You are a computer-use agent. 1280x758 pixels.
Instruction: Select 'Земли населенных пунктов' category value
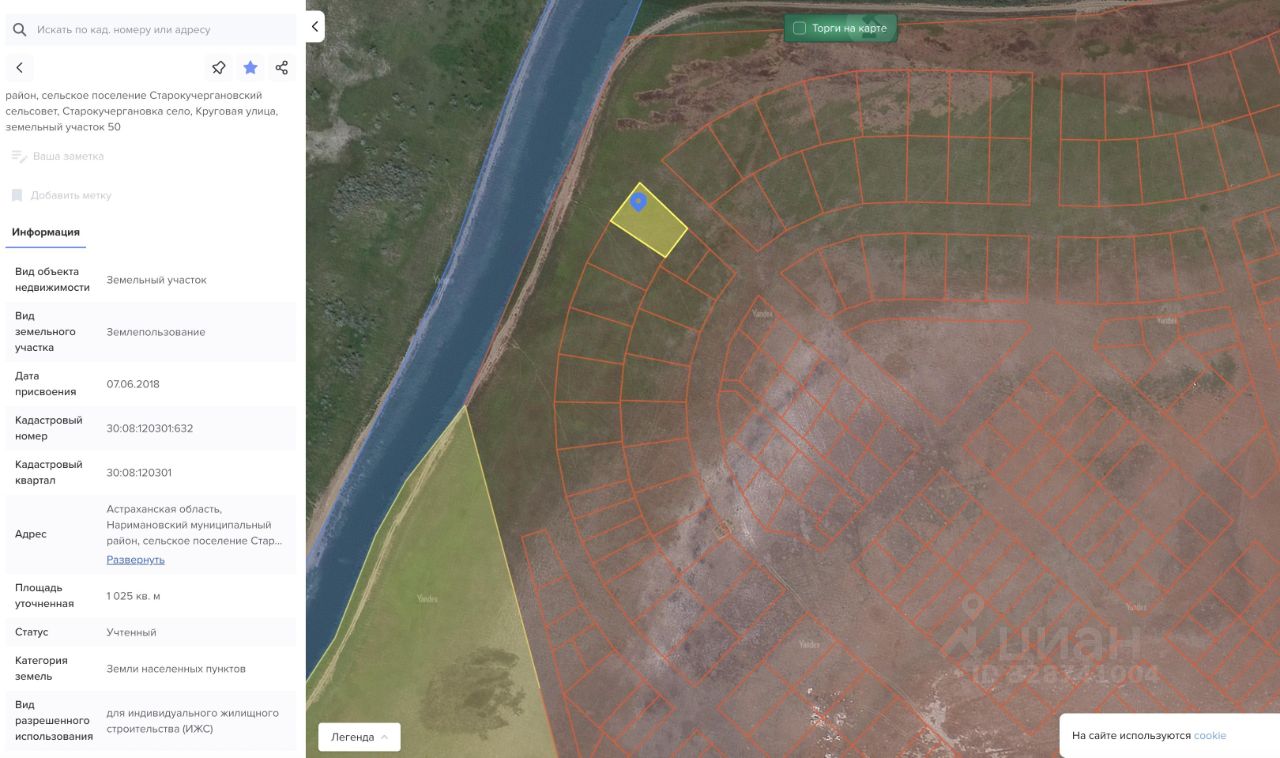(176, 669)
